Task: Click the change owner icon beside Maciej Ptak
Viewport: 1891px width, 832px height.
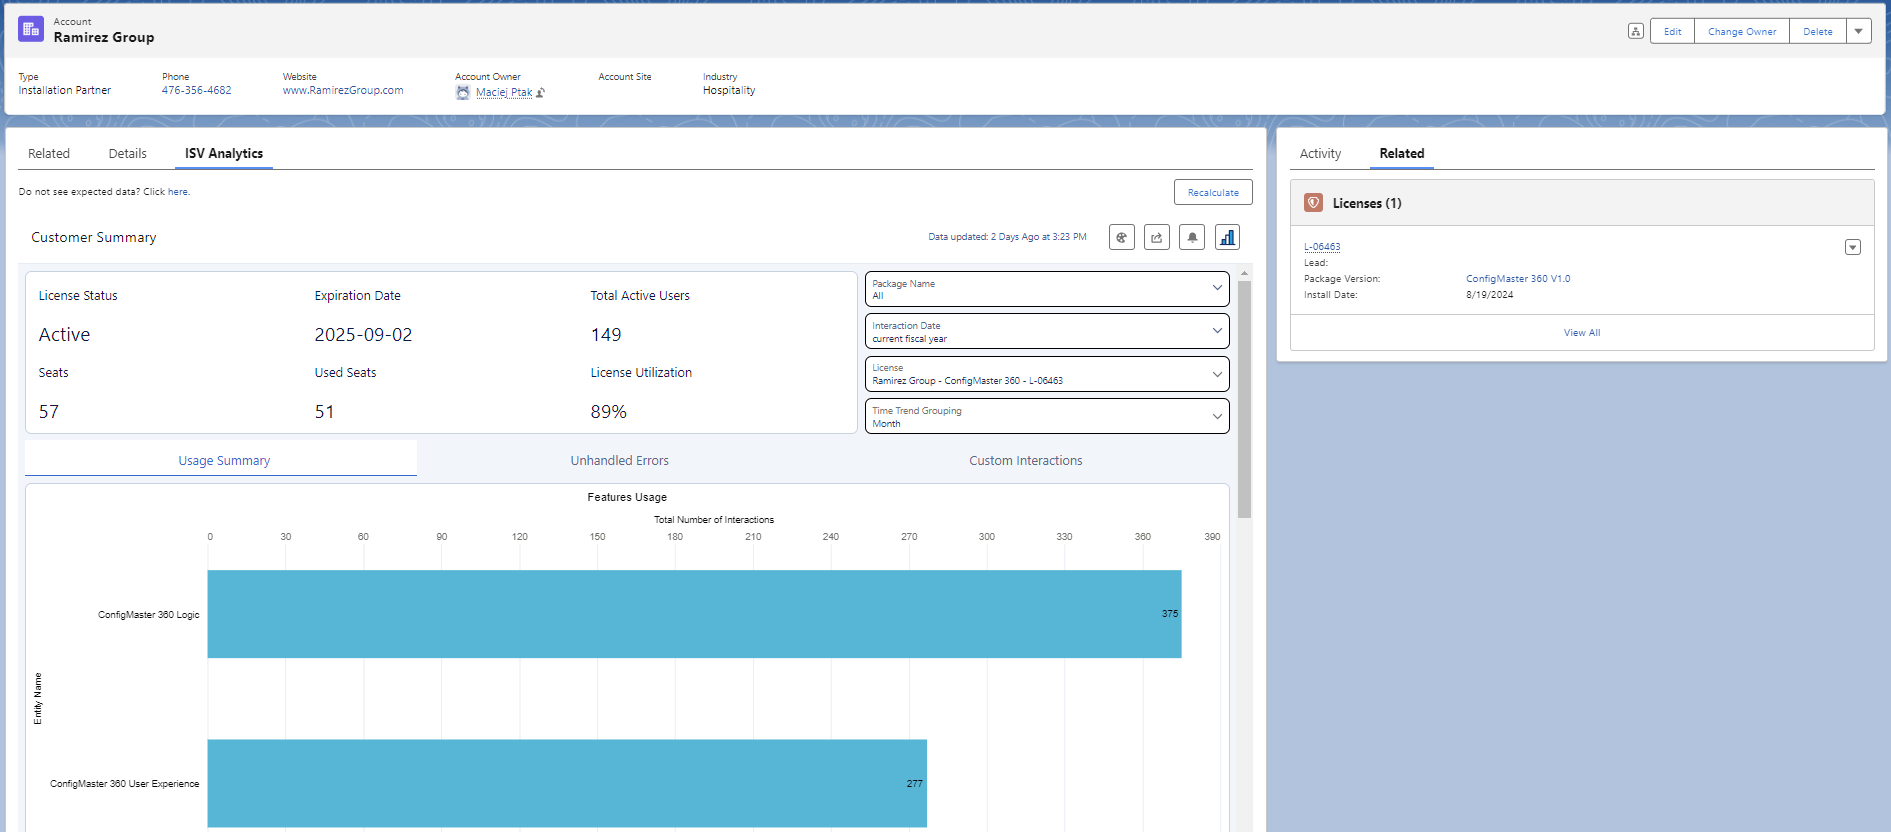Action: point(541,93)
